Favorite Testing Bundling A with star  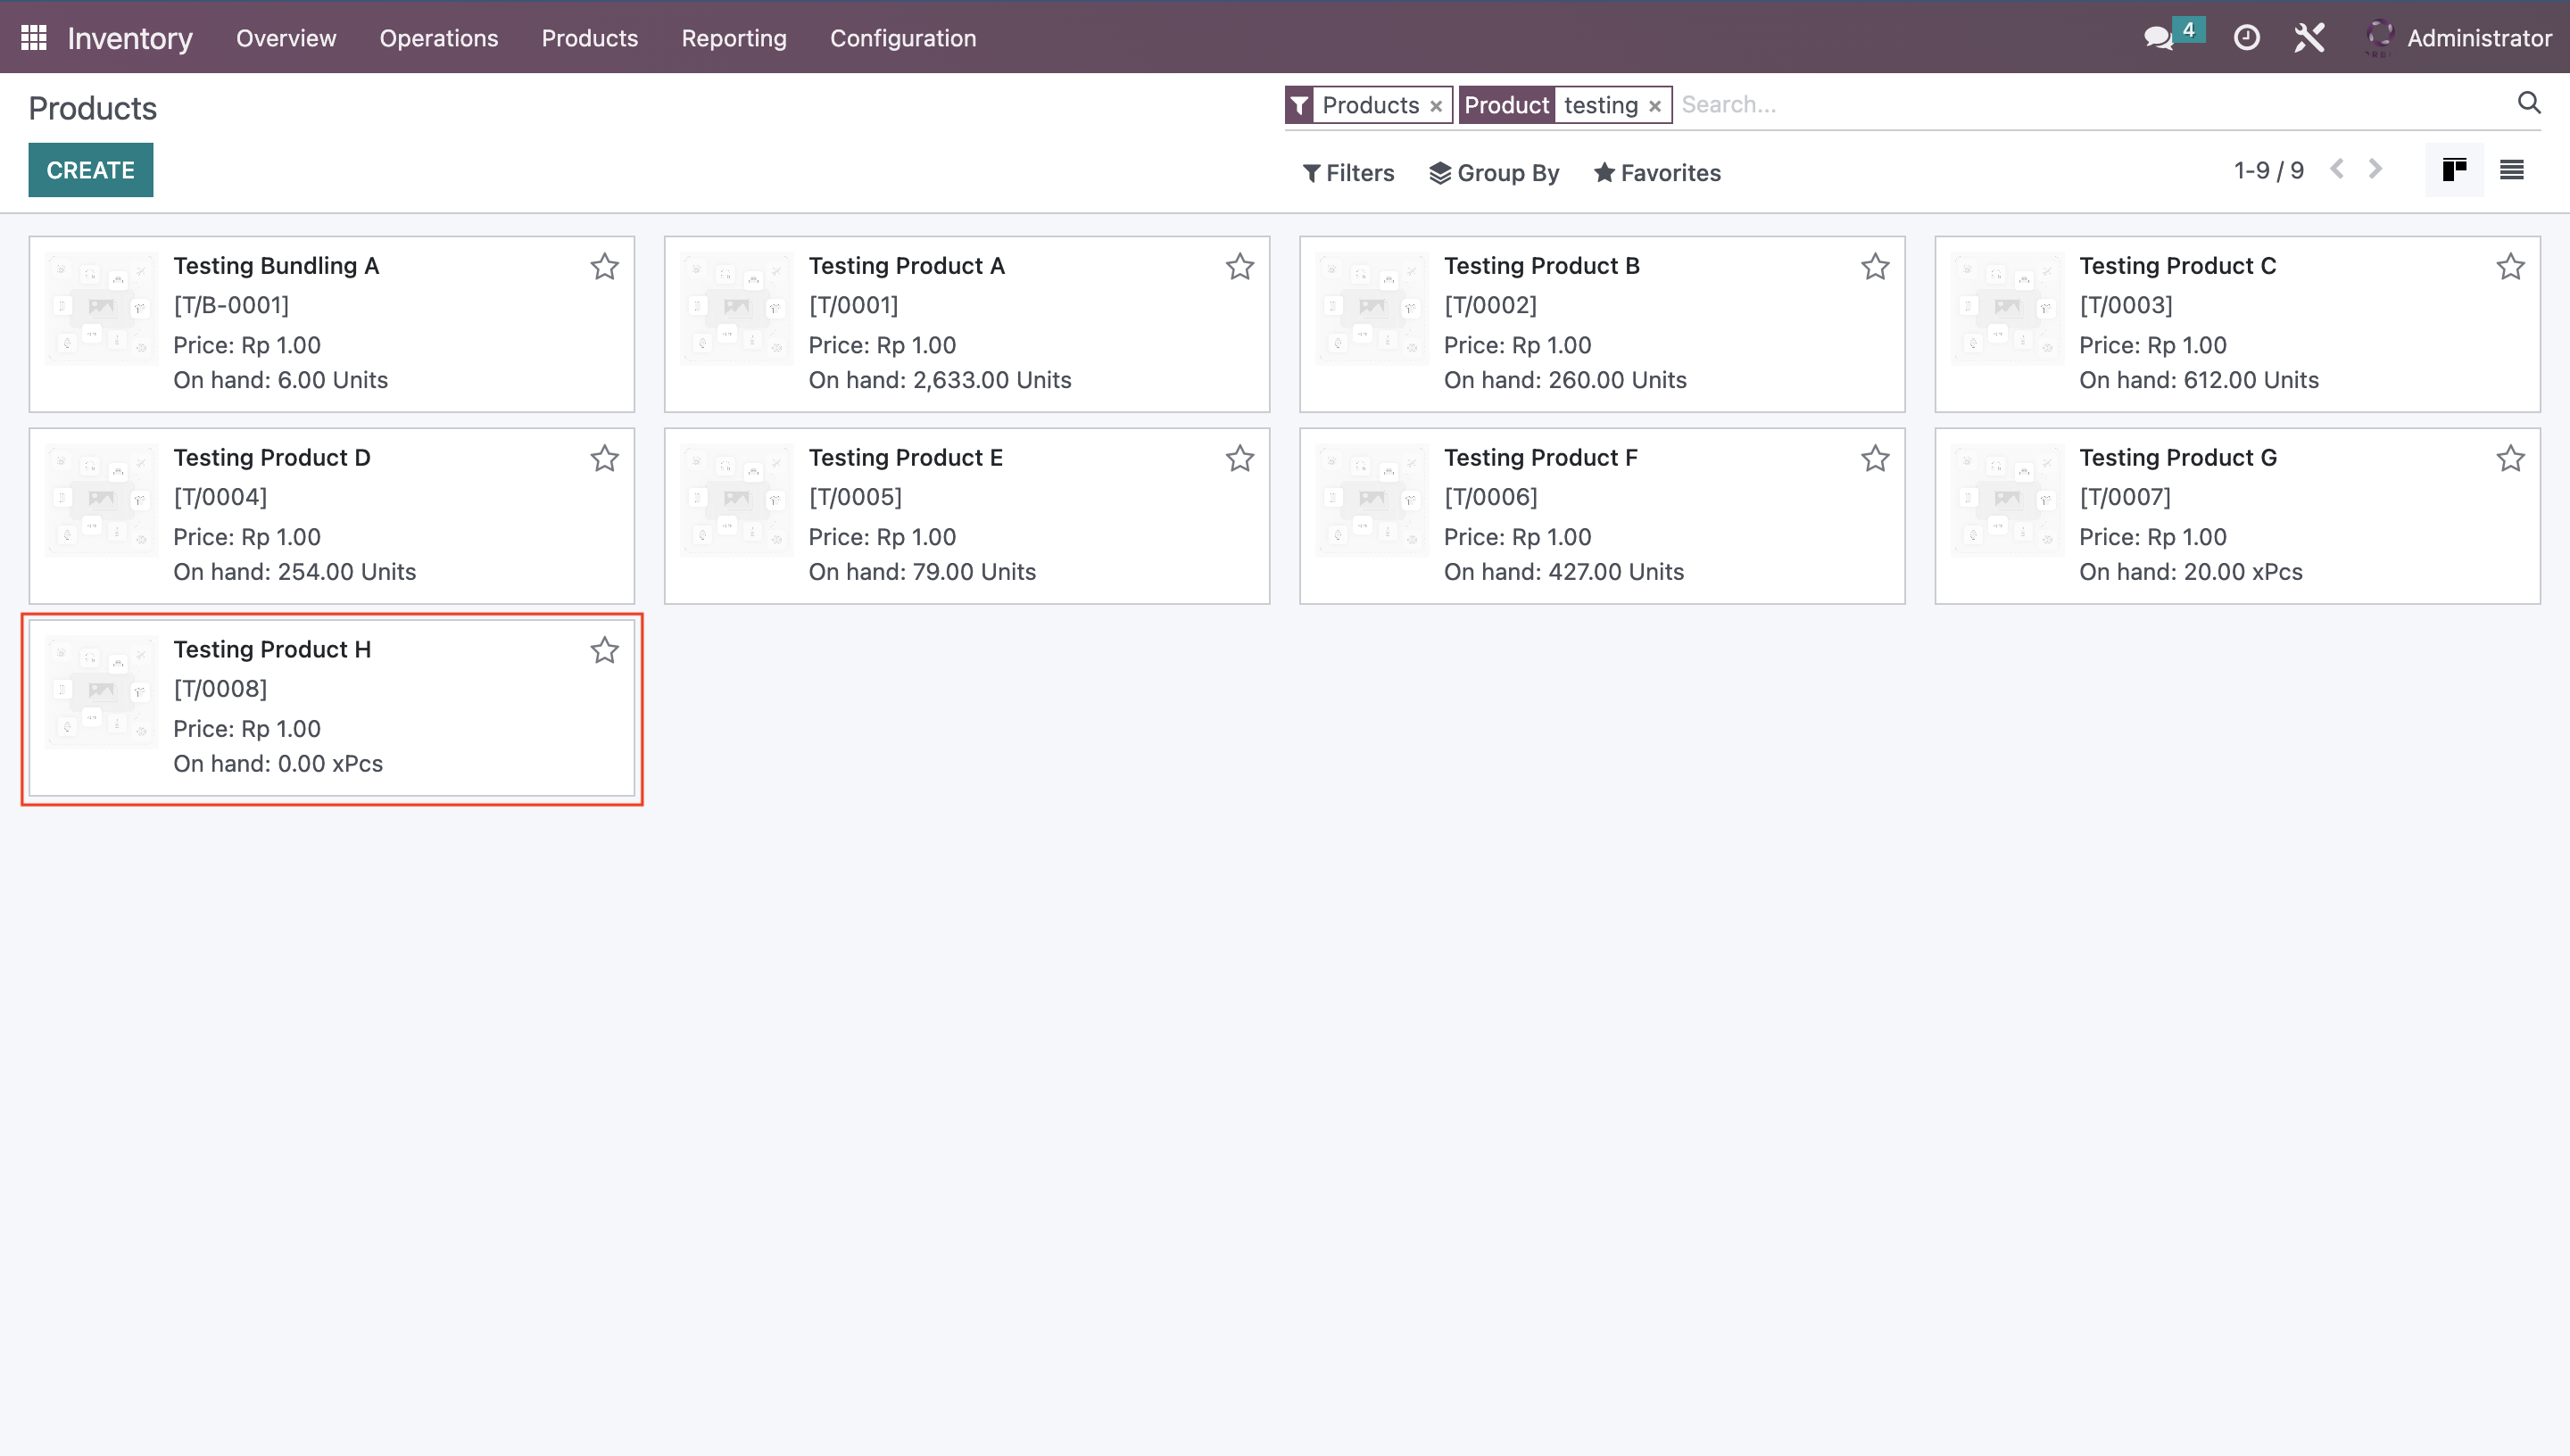coord(604,267)
